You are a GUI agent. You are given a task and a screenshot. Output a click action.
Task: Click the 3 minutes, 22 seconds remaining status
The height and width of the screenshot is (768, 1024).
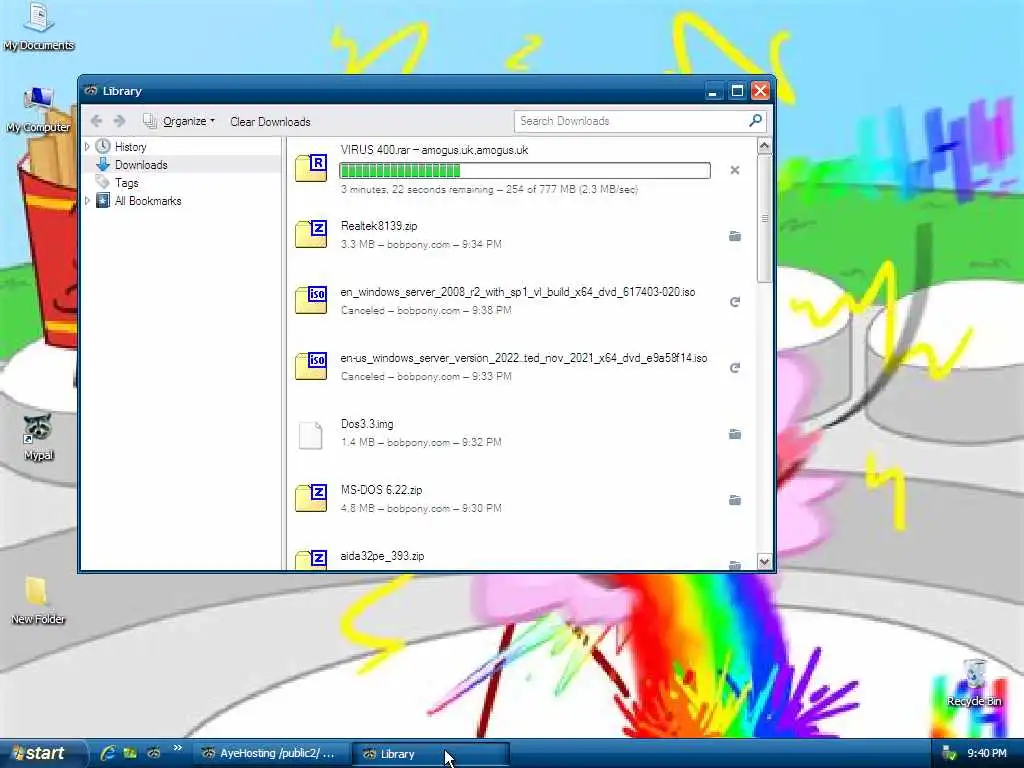pos(489,189)
